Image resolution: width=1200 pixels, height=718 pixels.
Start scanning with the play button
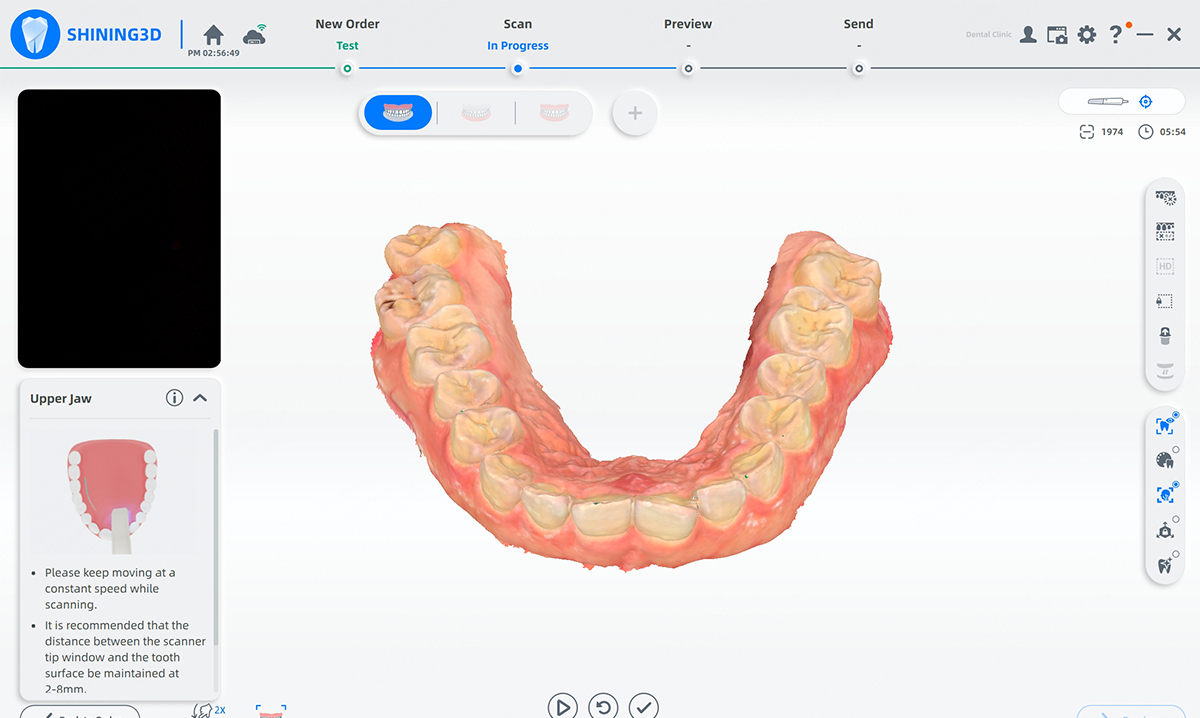click(x=563, y=706)
